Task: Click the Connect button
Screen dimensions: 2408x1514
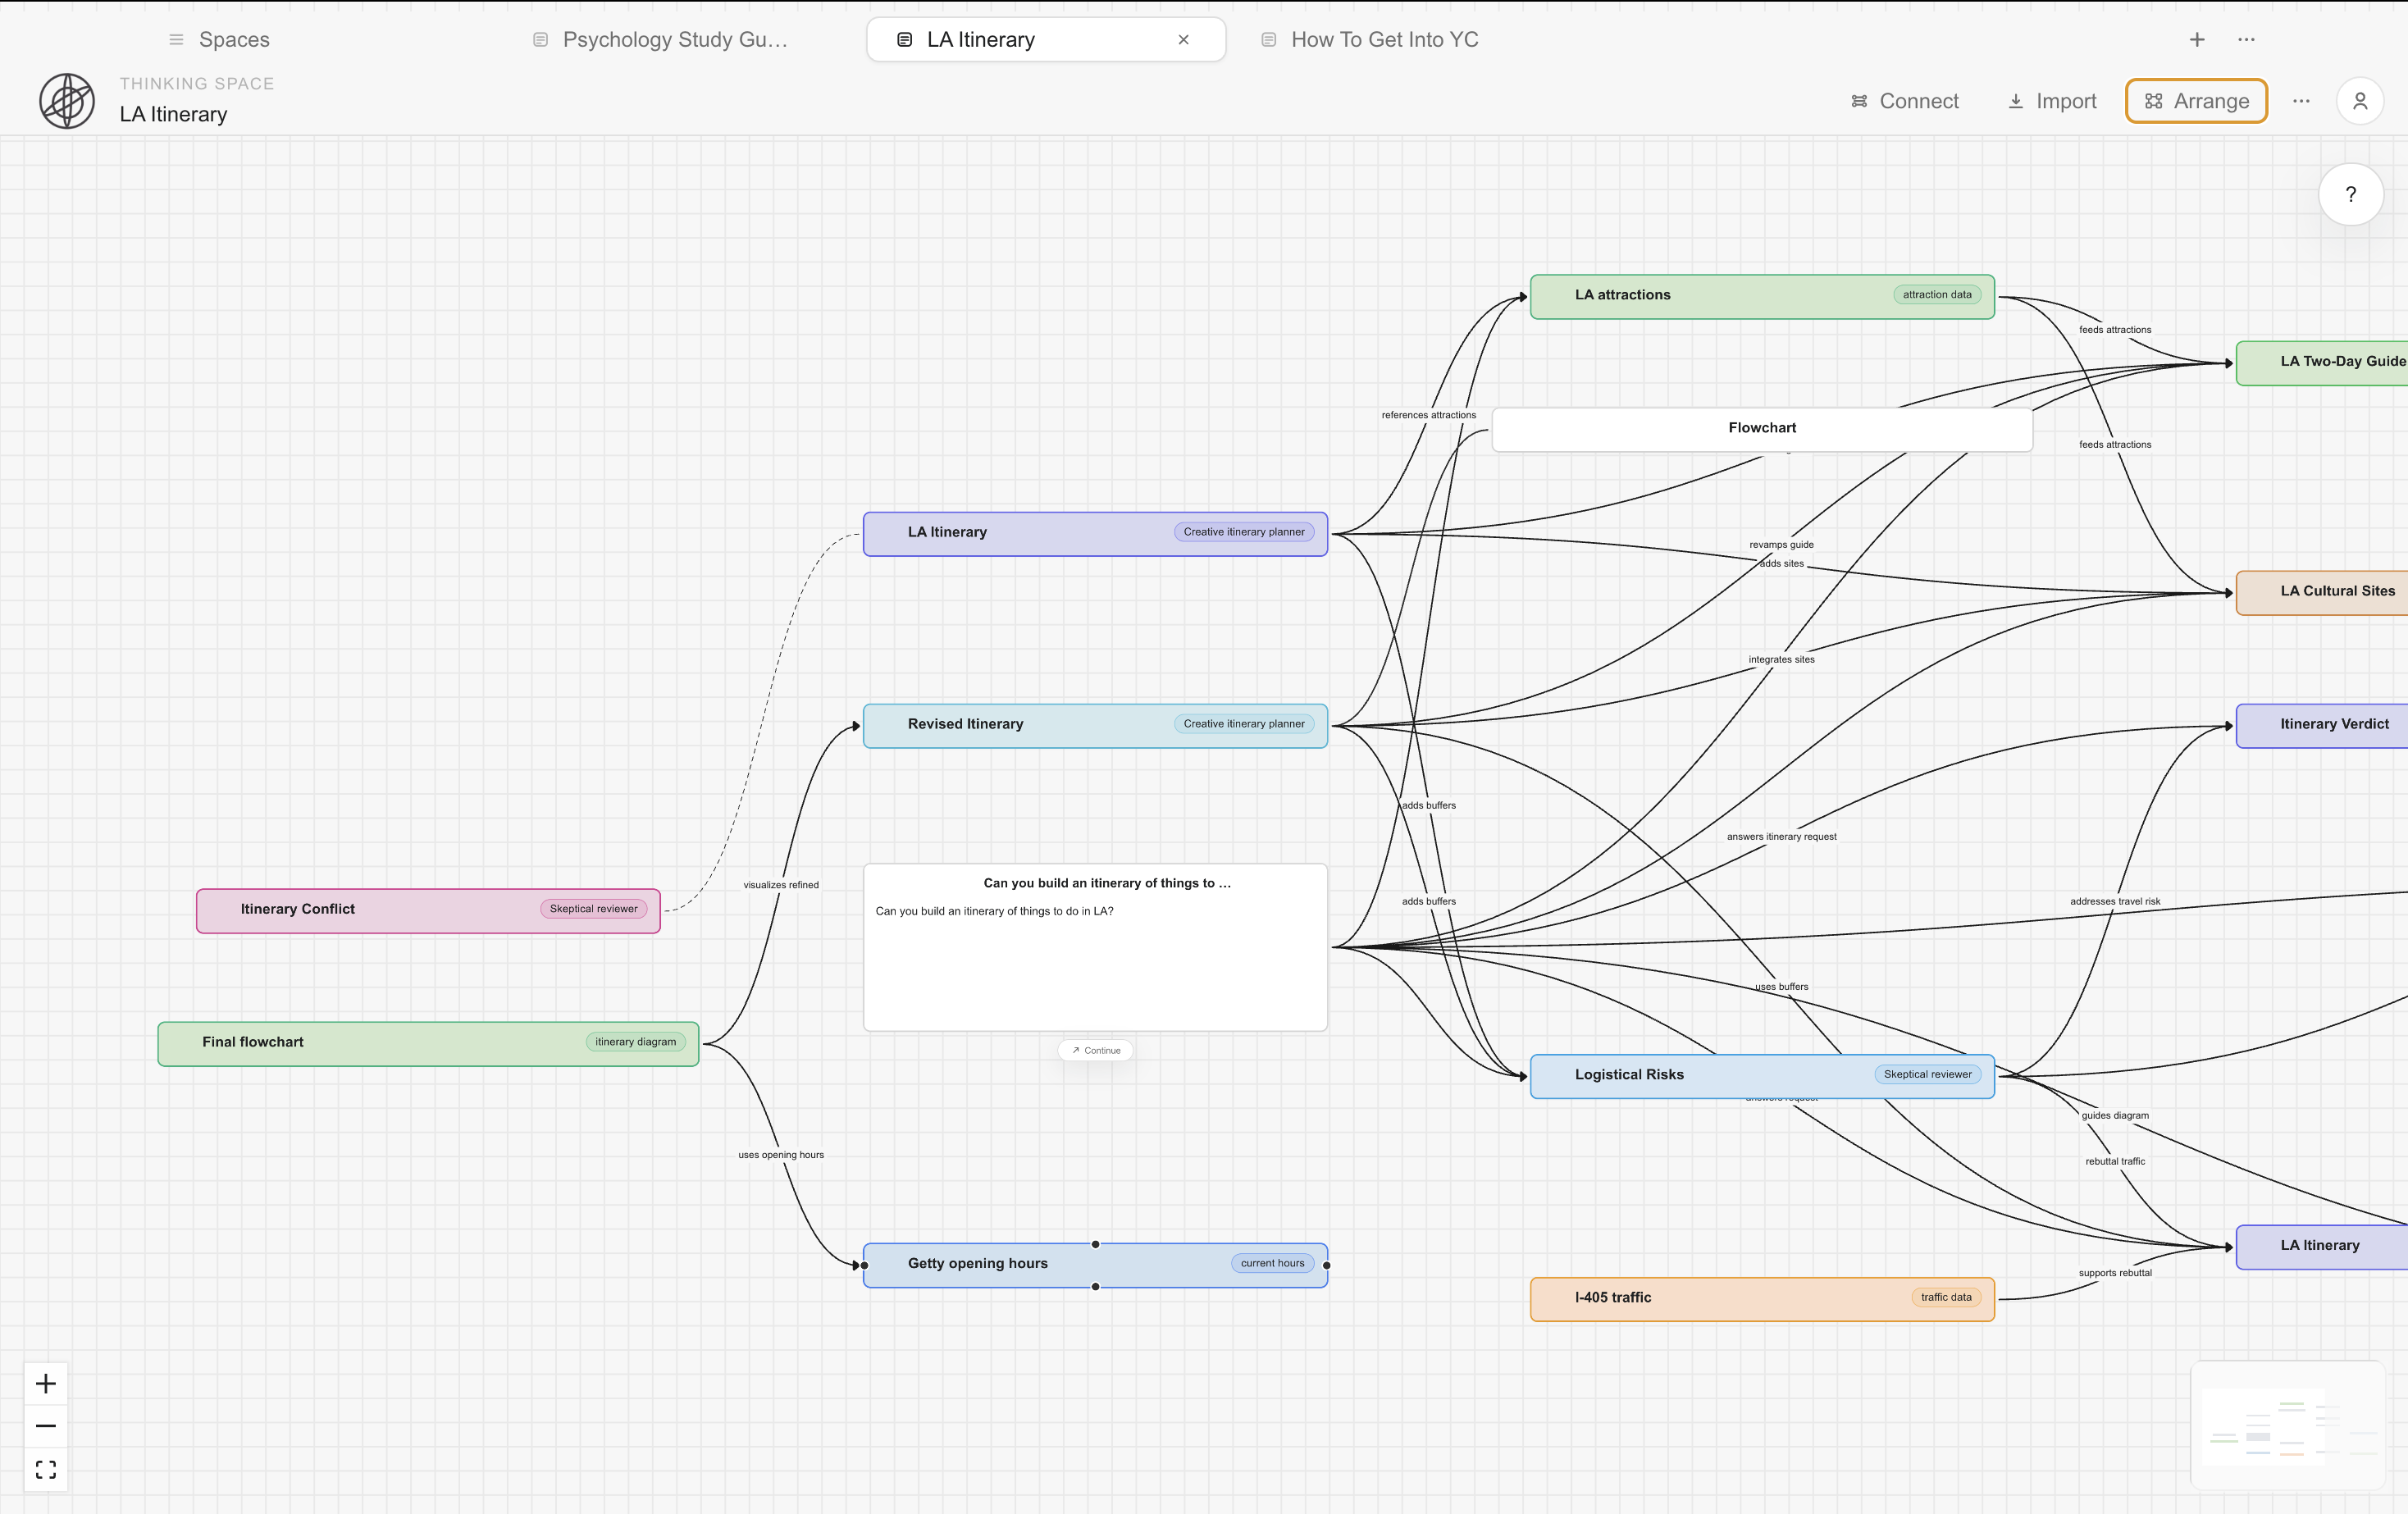Action: 1904,101
